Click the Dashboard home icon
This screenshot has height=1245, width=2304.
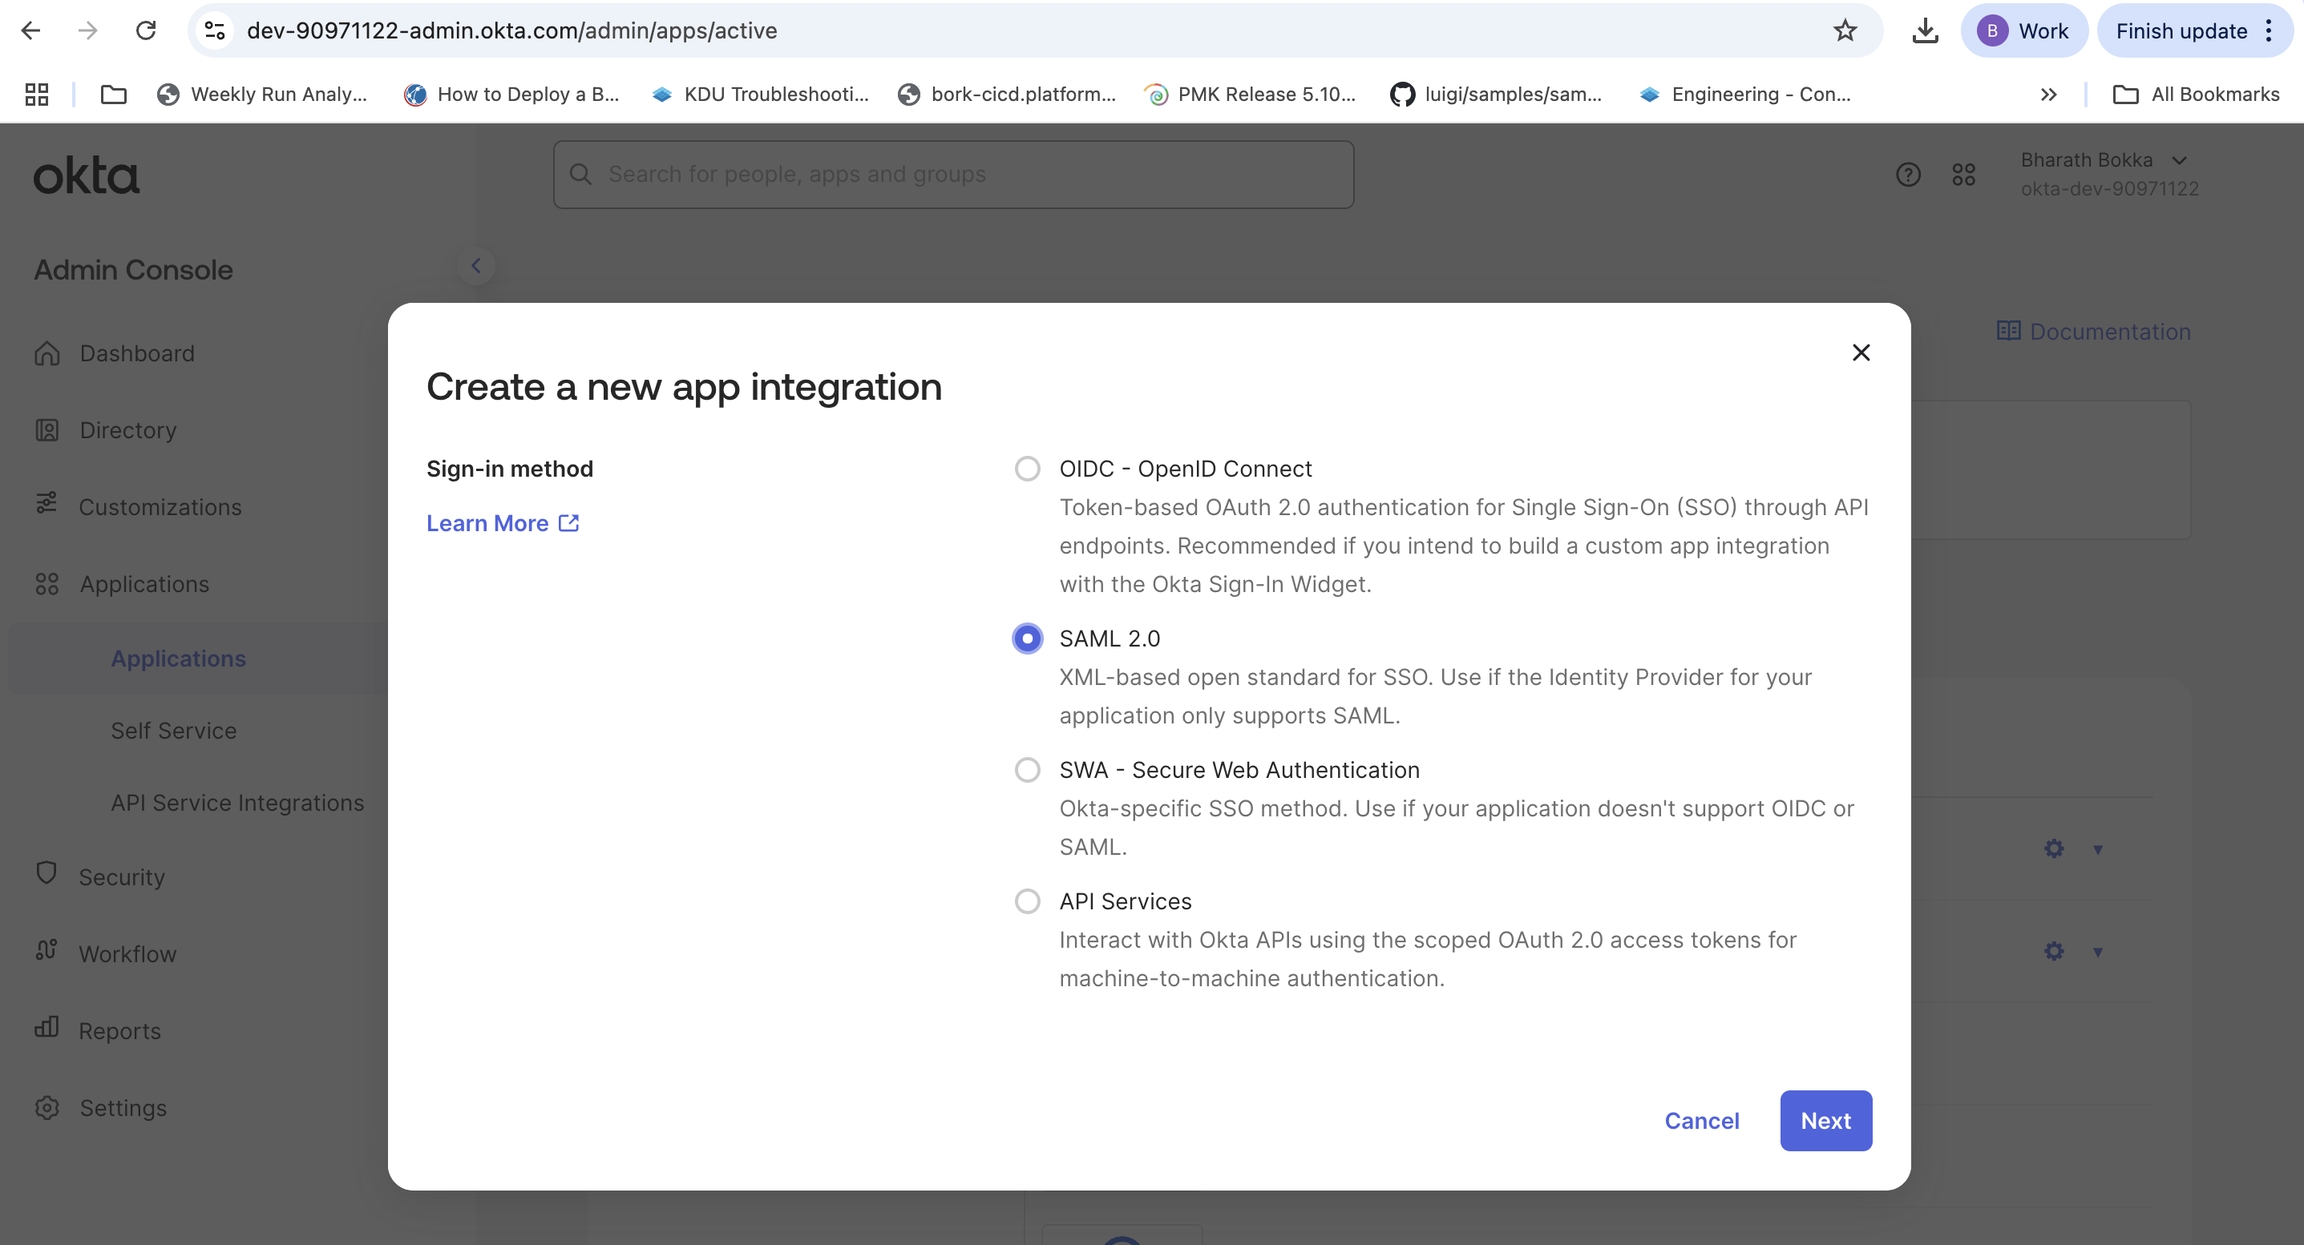[47, 353]
